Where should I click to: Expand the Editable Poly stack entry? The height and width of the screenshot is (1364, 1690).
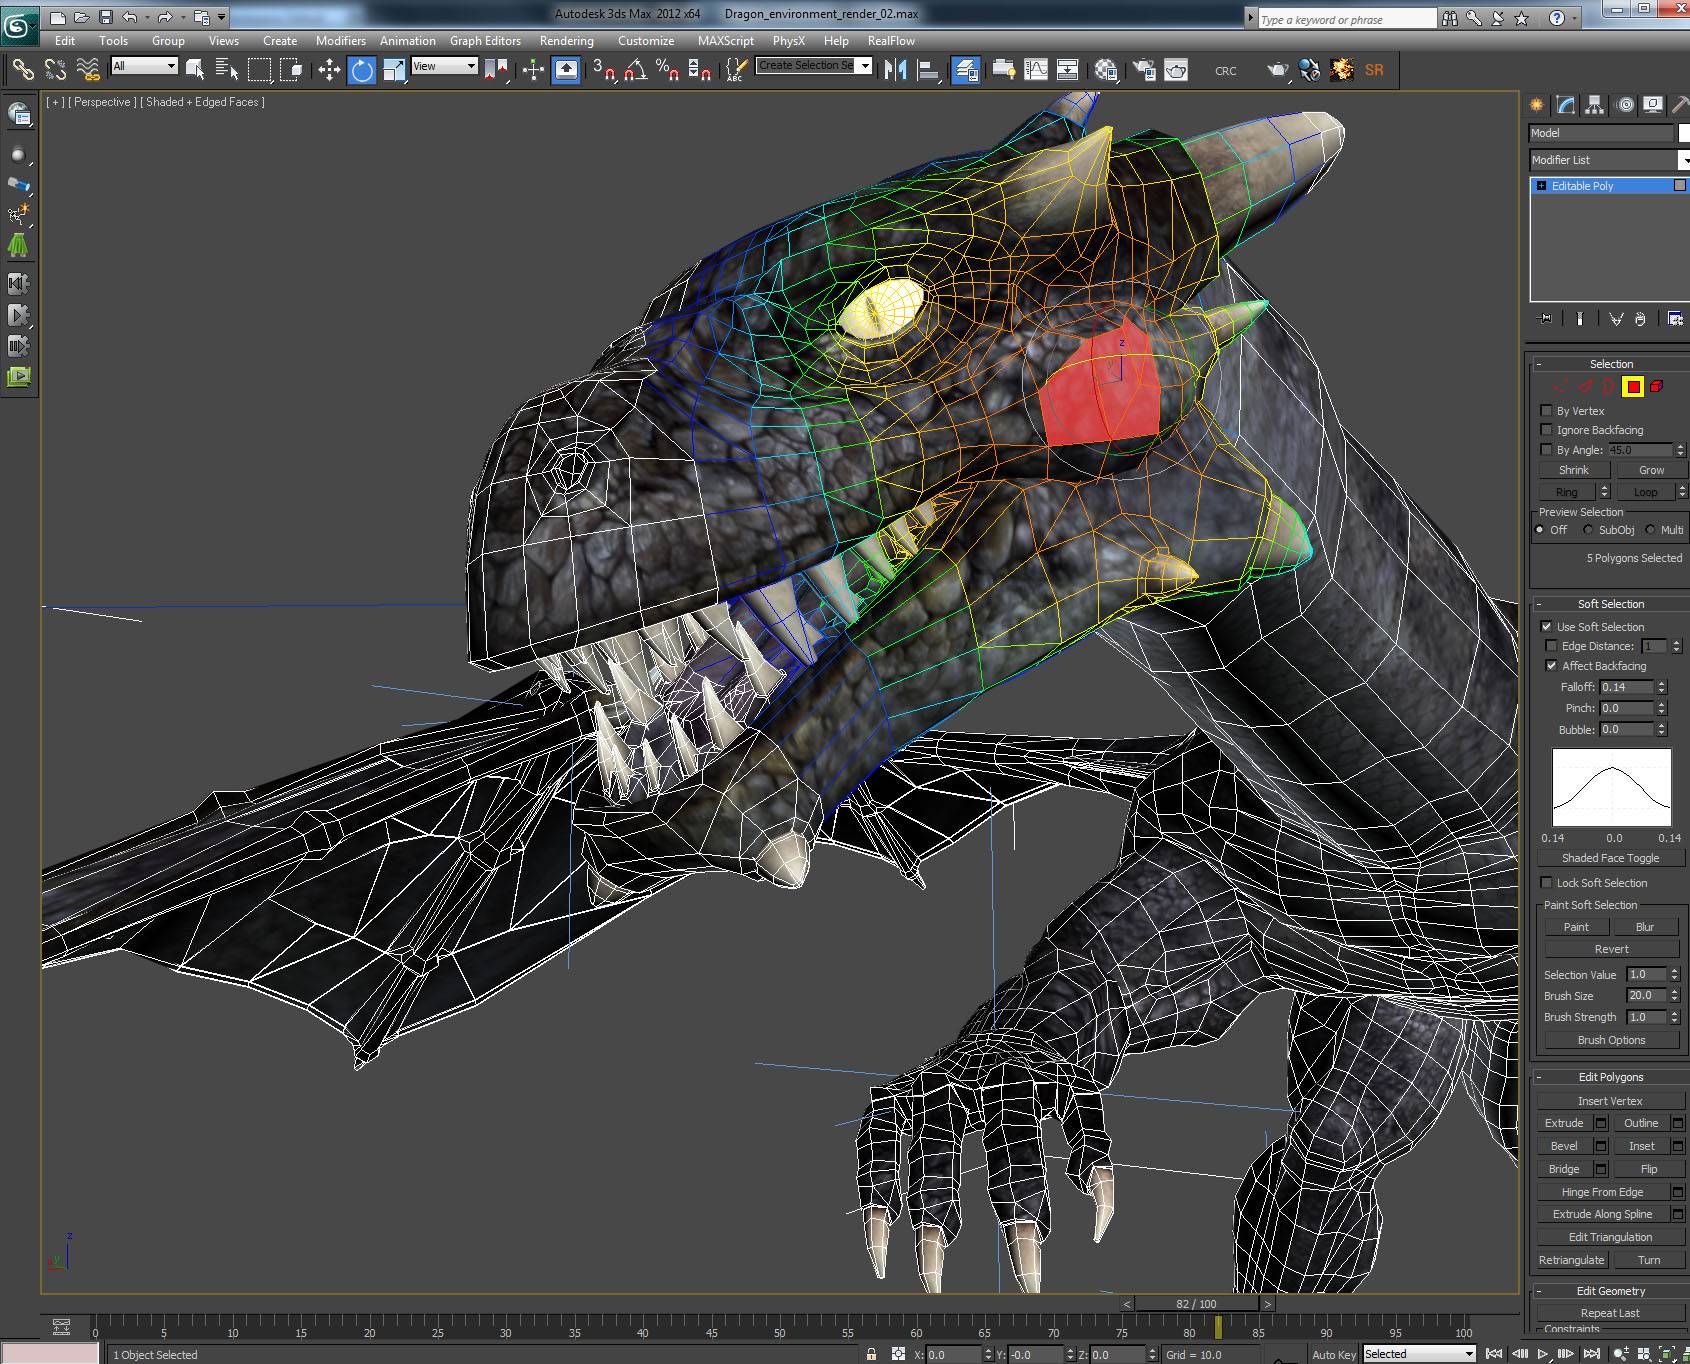(x=1541, y=186)
